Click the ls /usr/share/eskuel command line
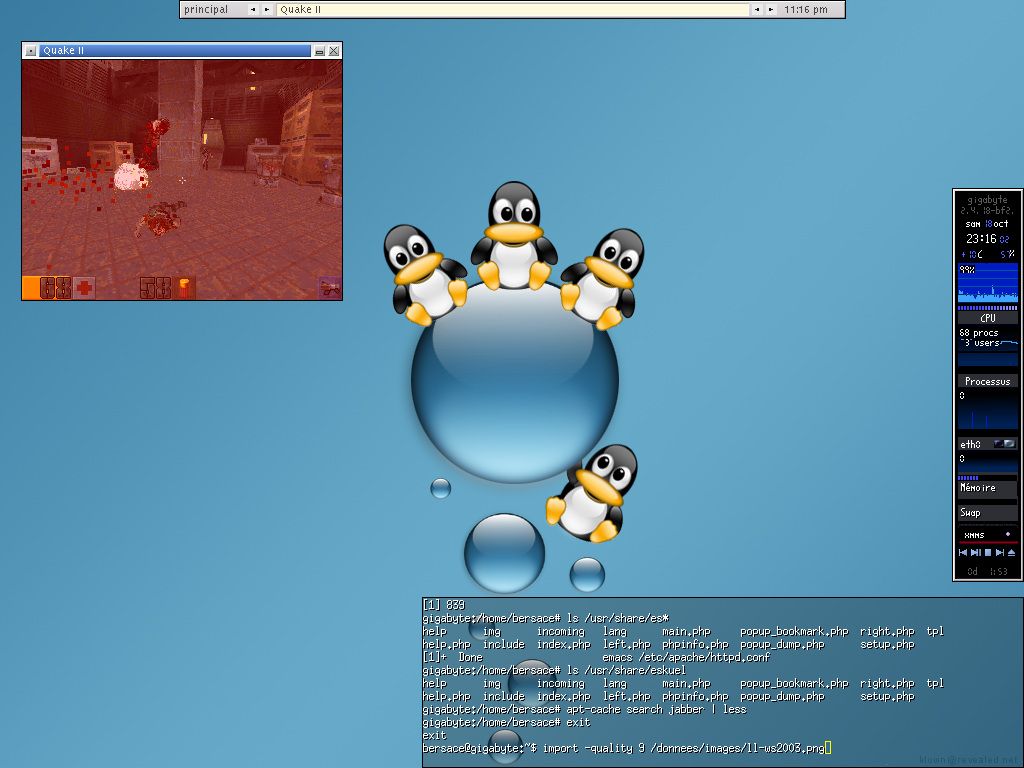This screenshot has width=1024, height=768. (554, 670)
